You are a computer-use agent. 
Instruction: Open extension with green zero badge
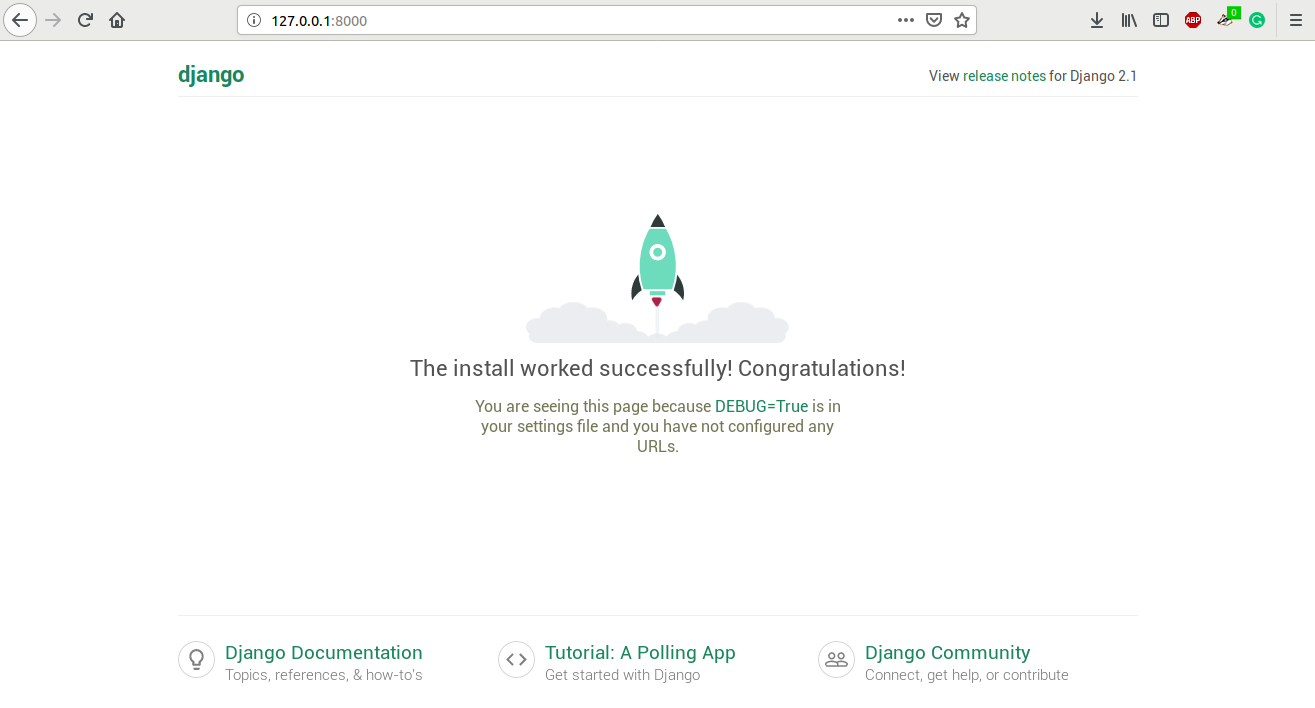pyautogui.click(x=1227, y=19)
